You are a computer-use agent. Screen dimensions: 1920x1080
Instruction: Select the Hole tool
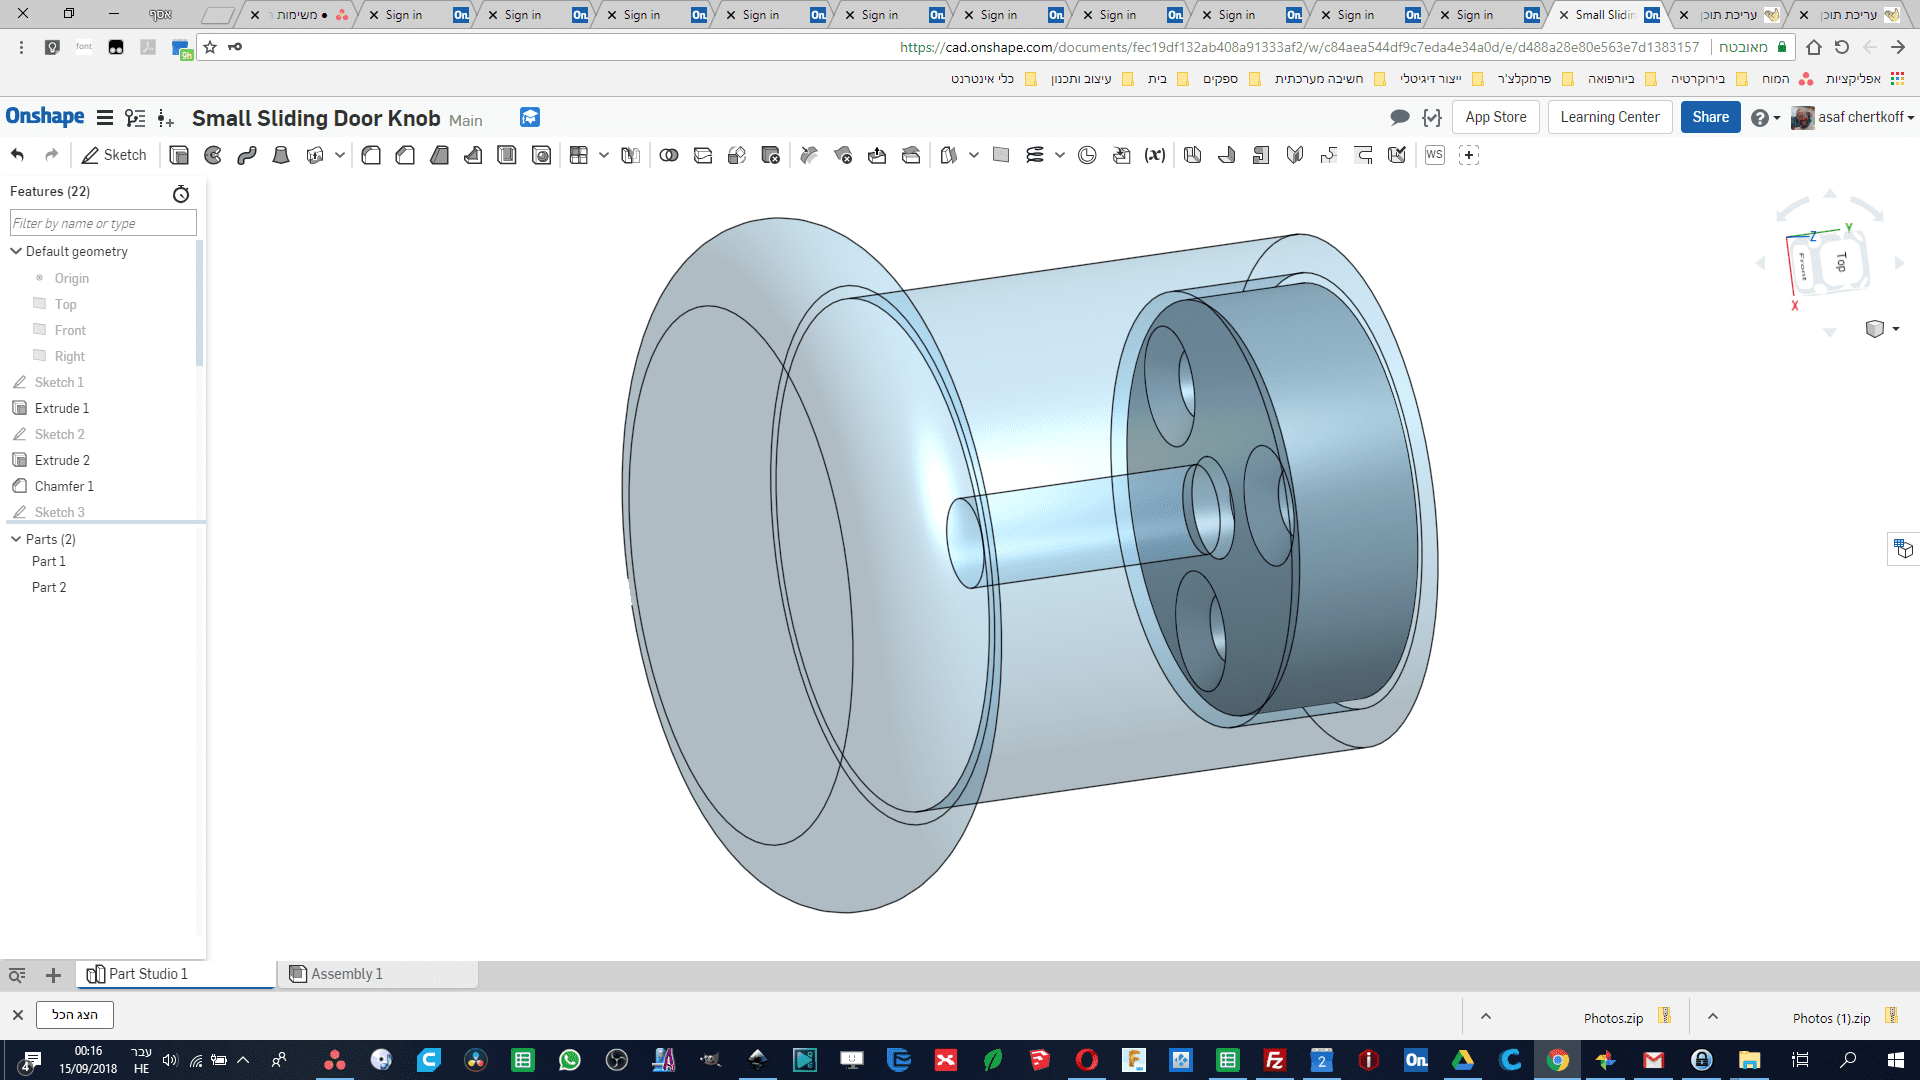click(x=541, y=155)
